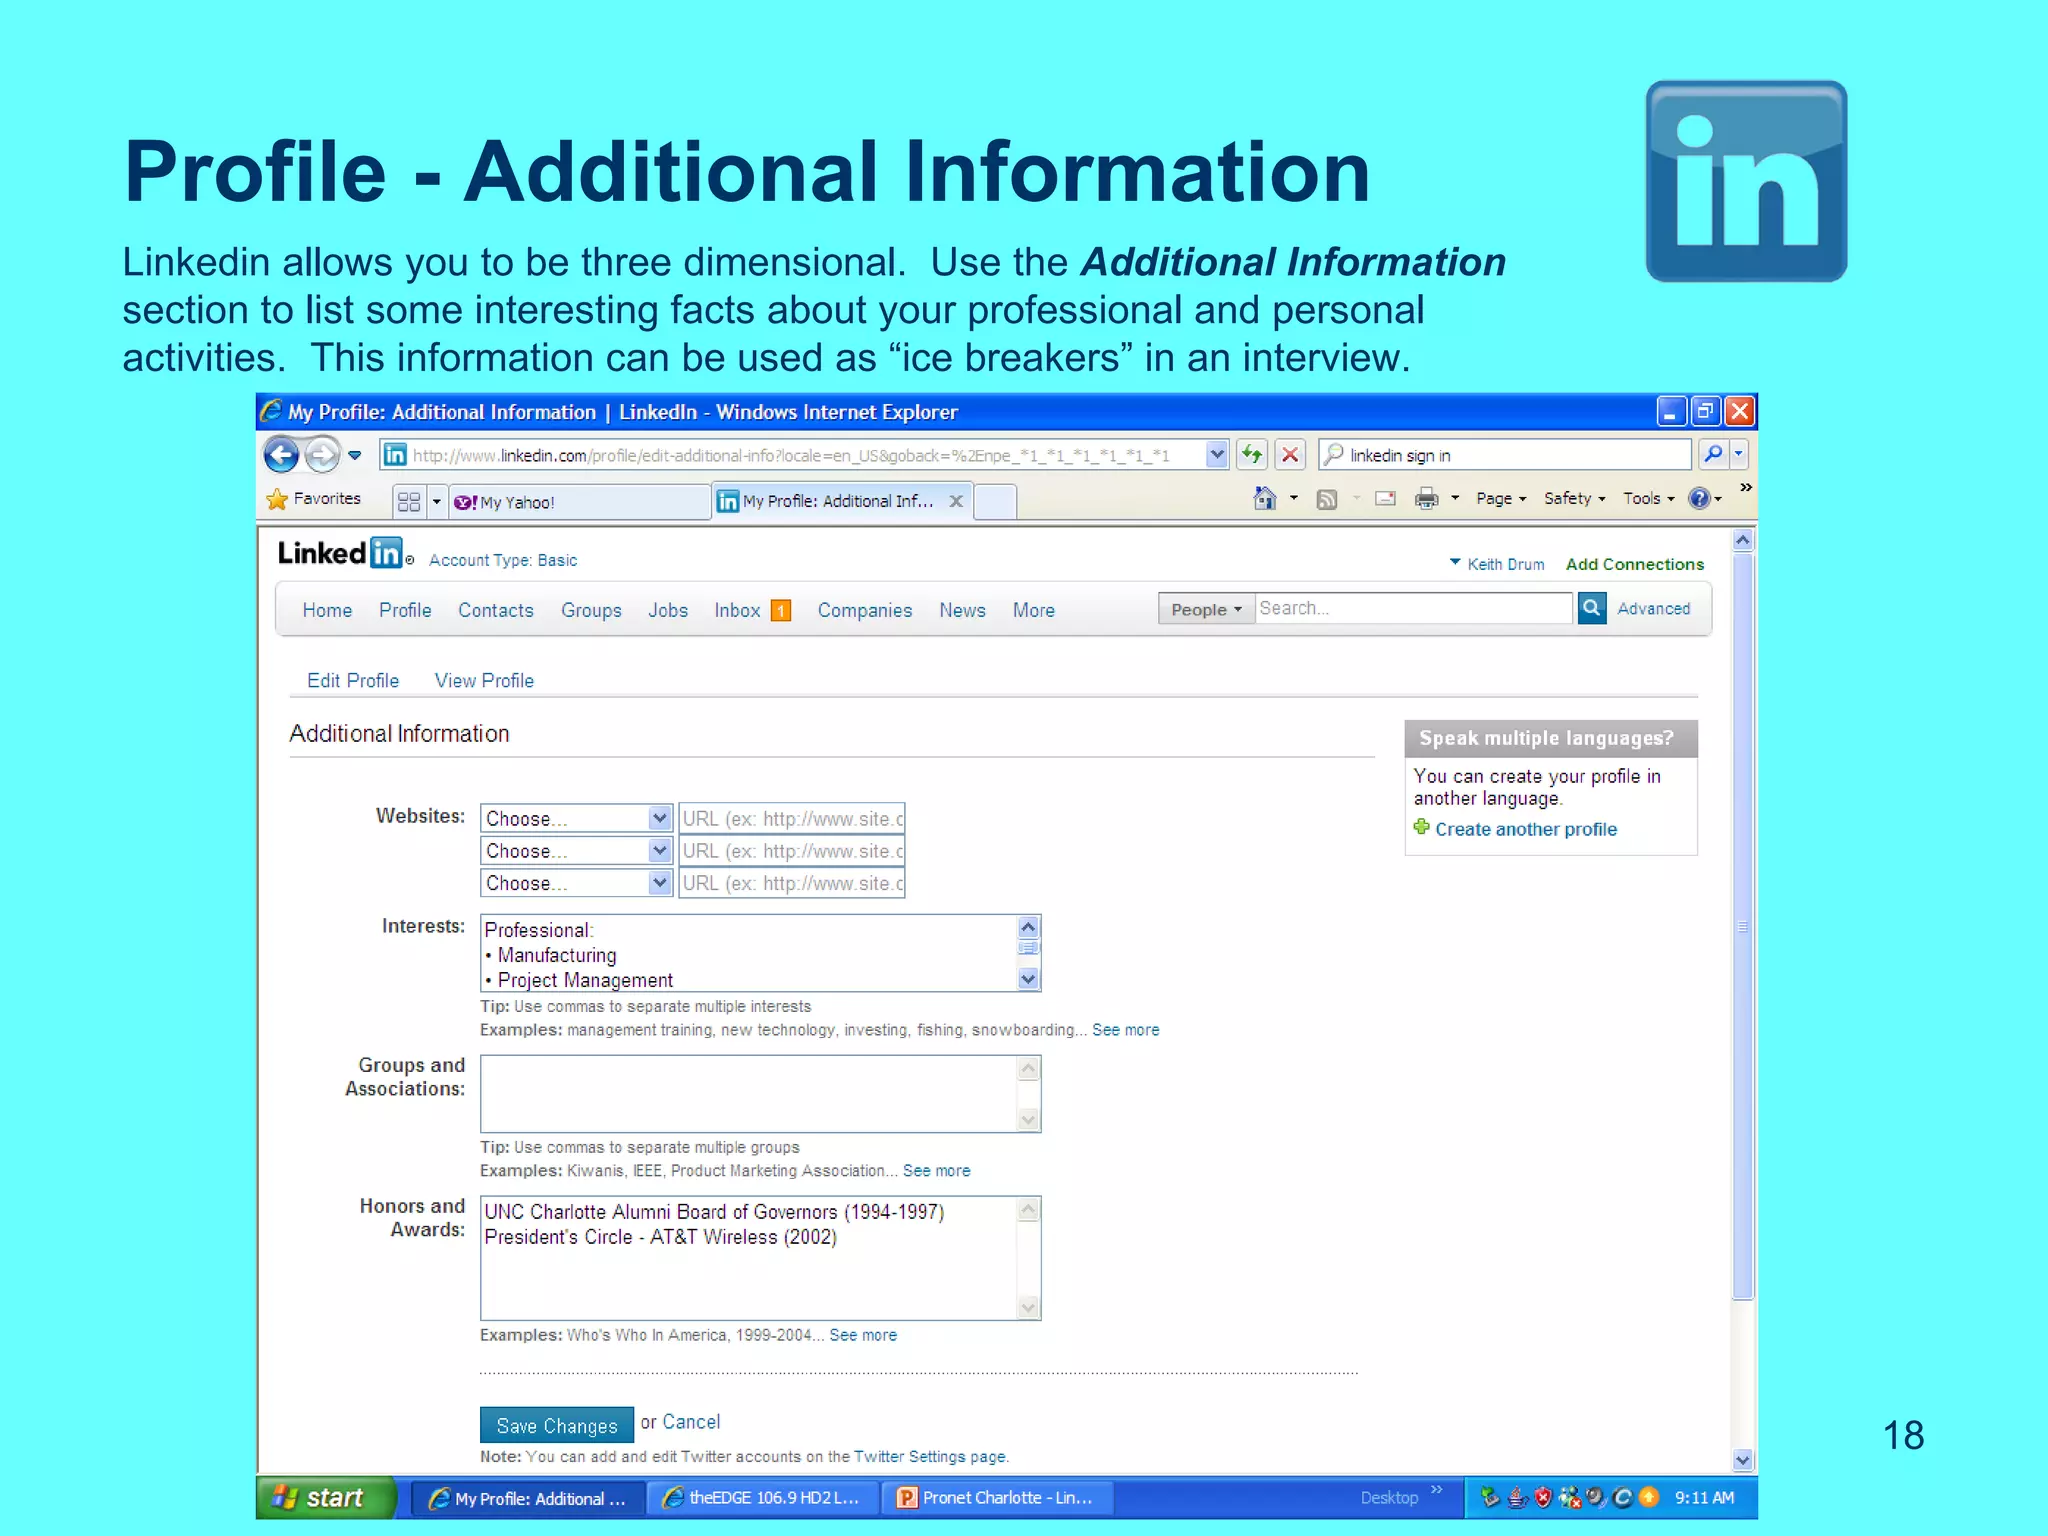Click the browser Forward arrow button
This screenshot has width=2048, height=1536.
pyautogui.click(x=322, y=455)
